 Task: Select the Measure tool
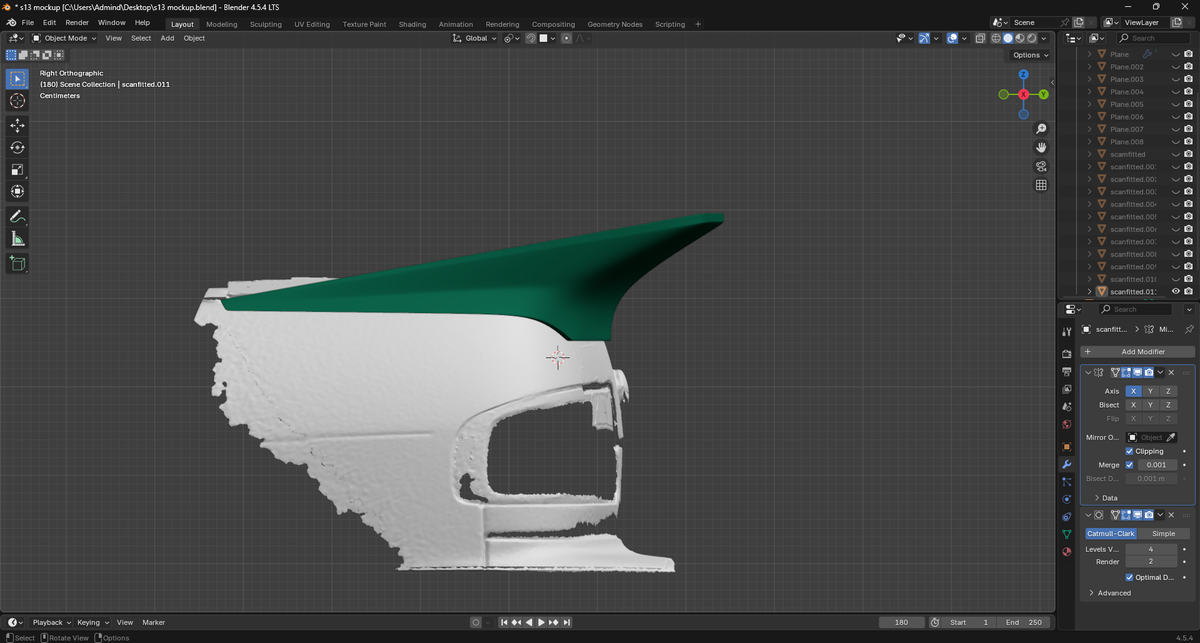17,238
